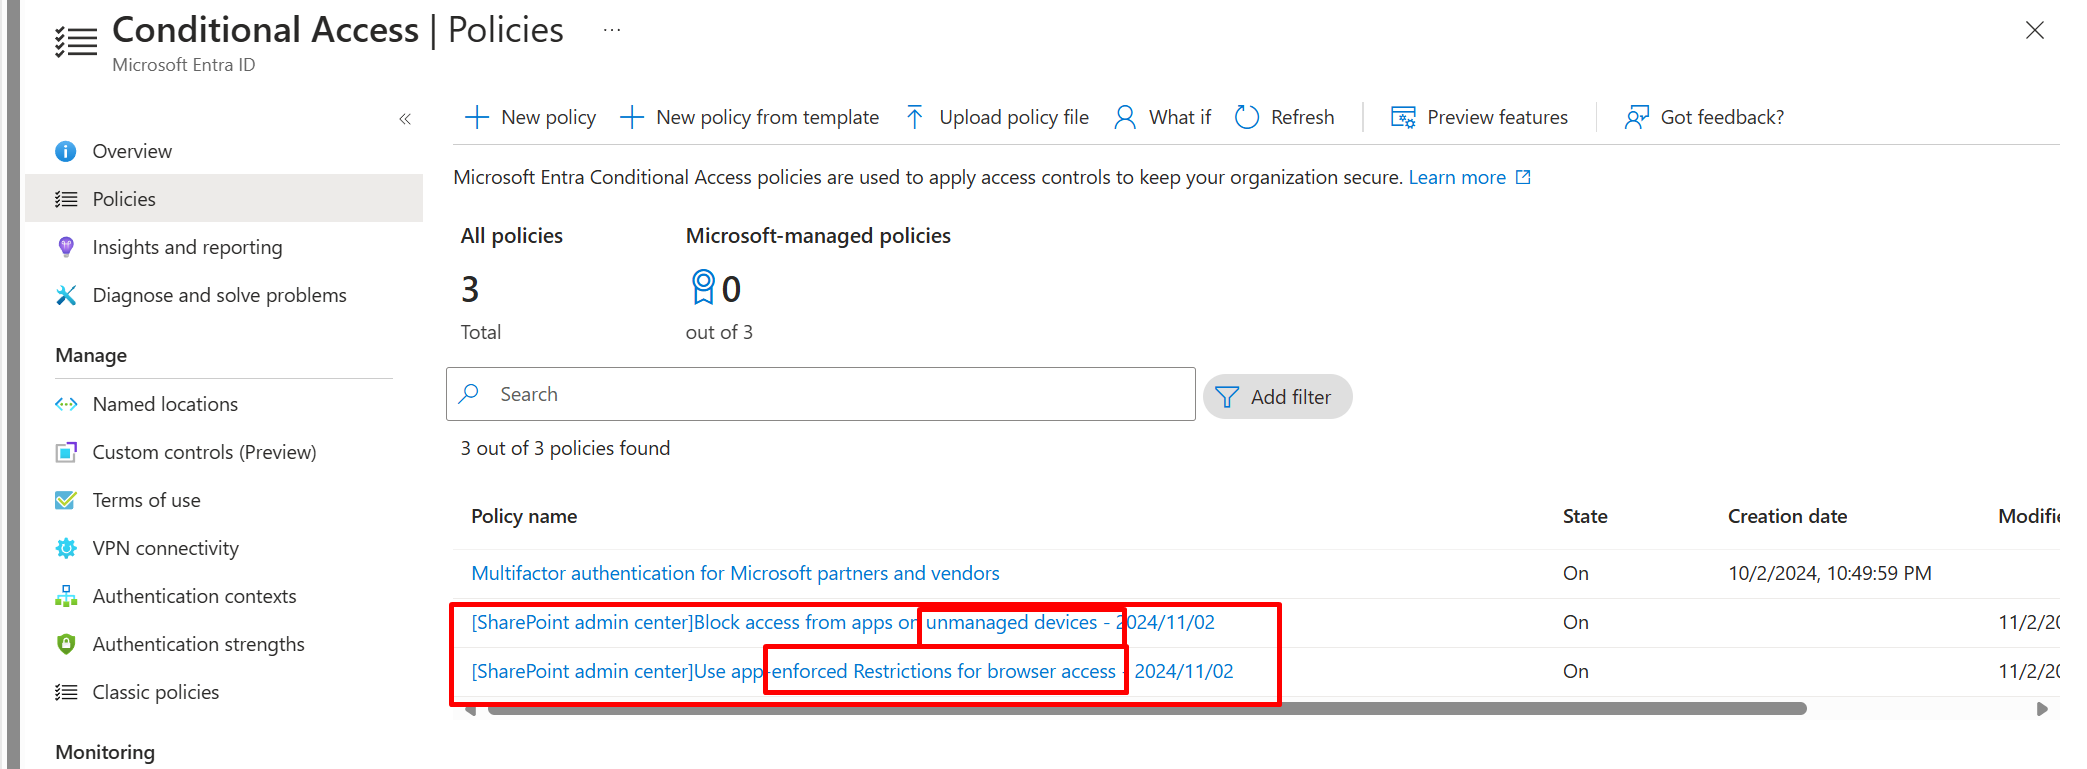Open Terms of use

tap(146, 500)
